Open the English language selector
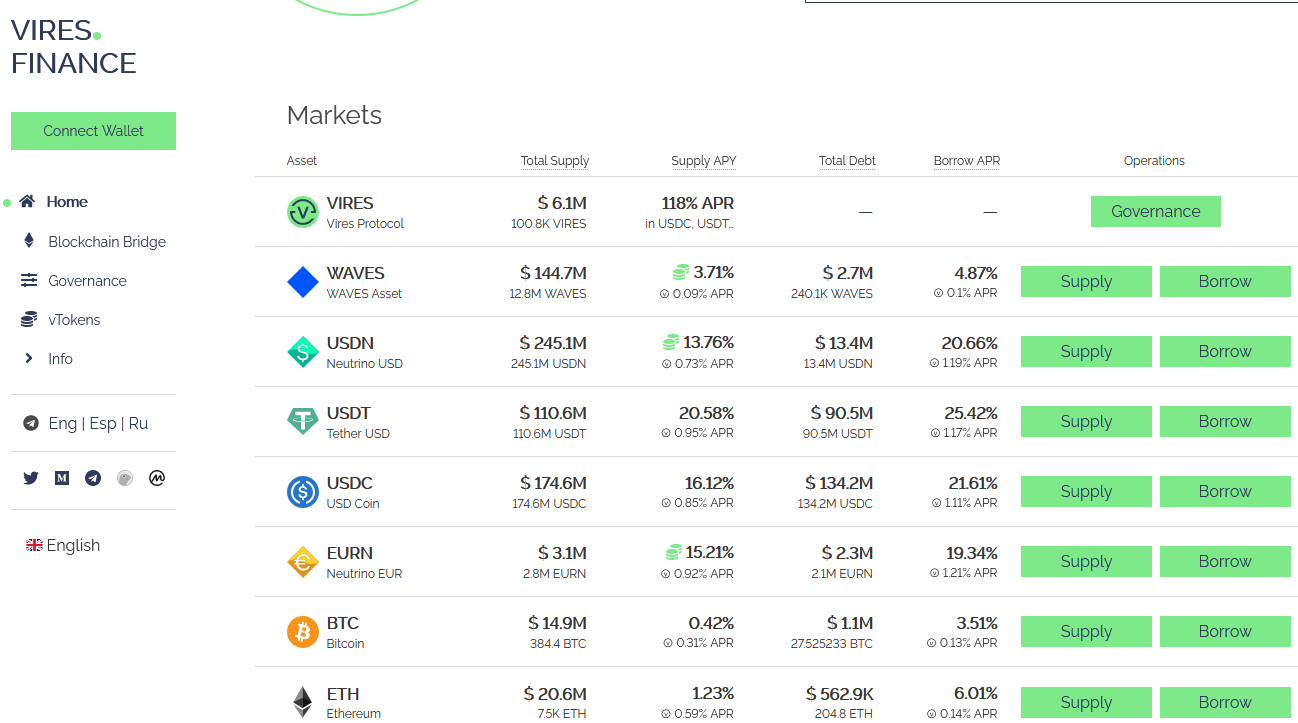The width and height of the screenshot is (1298, 723). [x=63, y=545]
